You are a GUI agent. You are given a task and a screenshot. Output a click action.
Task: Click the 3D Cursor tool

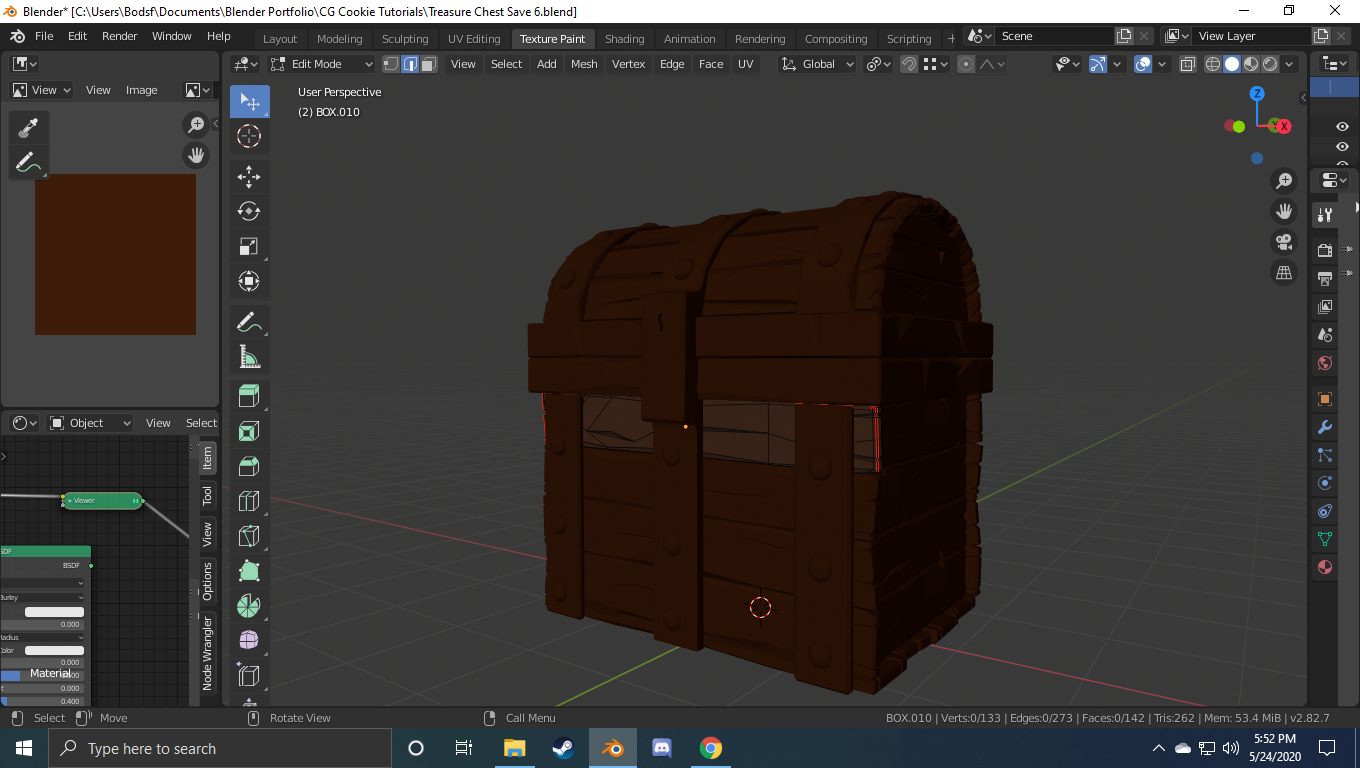coord(249,137)
